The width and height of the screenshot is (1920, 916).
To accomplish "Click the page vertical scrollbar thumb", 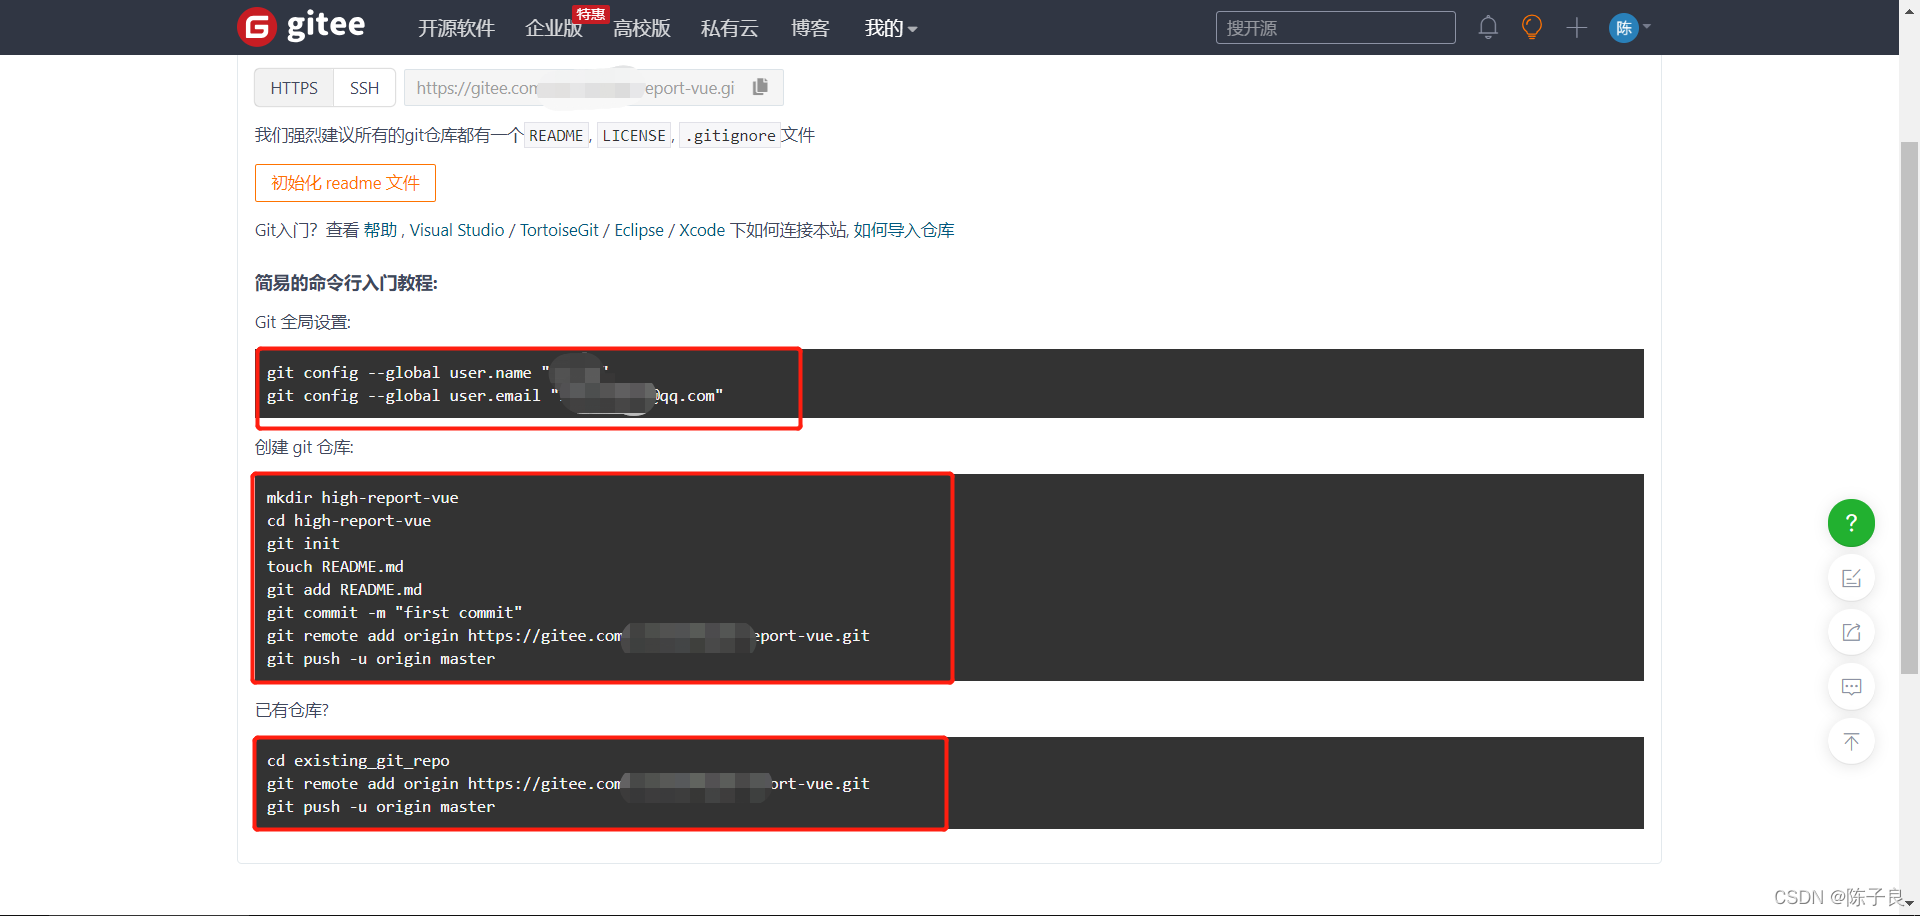I will tap(1909, 408).
